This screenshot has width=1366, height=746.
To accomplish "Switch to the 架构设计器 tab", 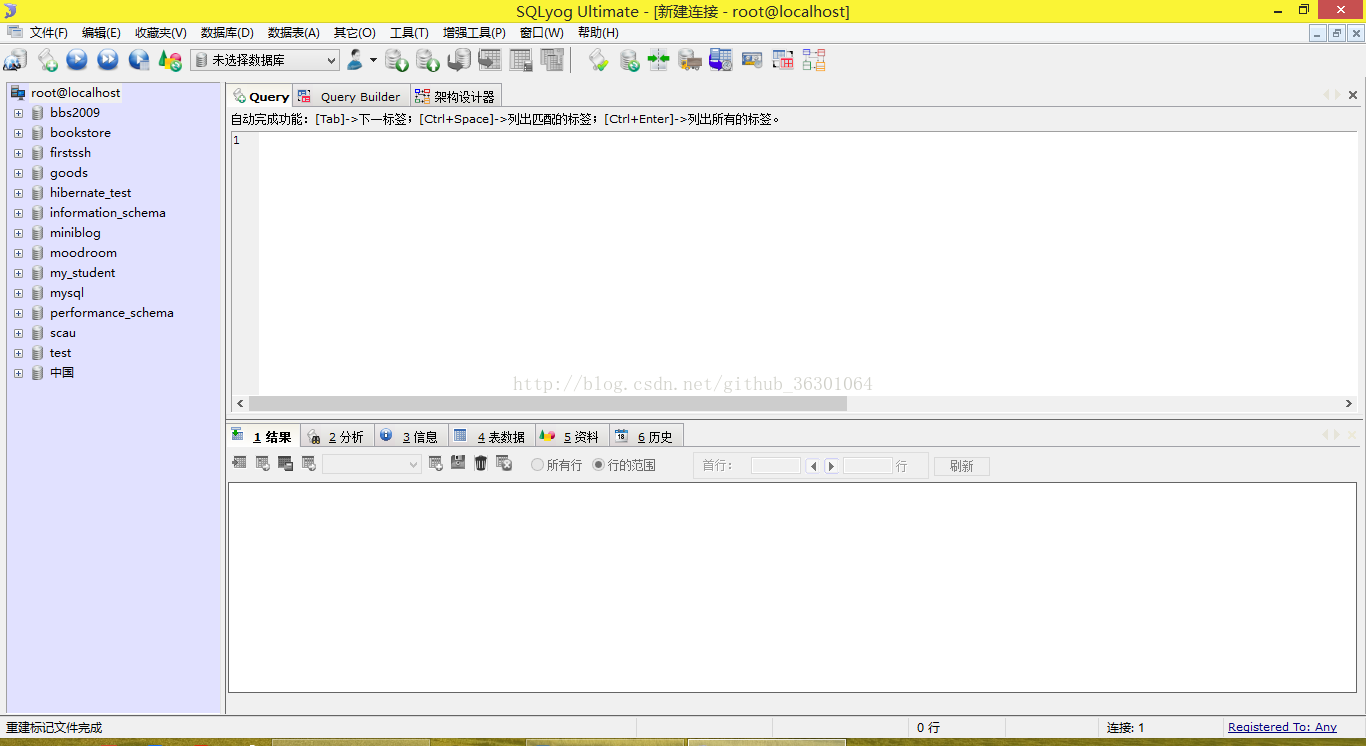I will point(455,97).
